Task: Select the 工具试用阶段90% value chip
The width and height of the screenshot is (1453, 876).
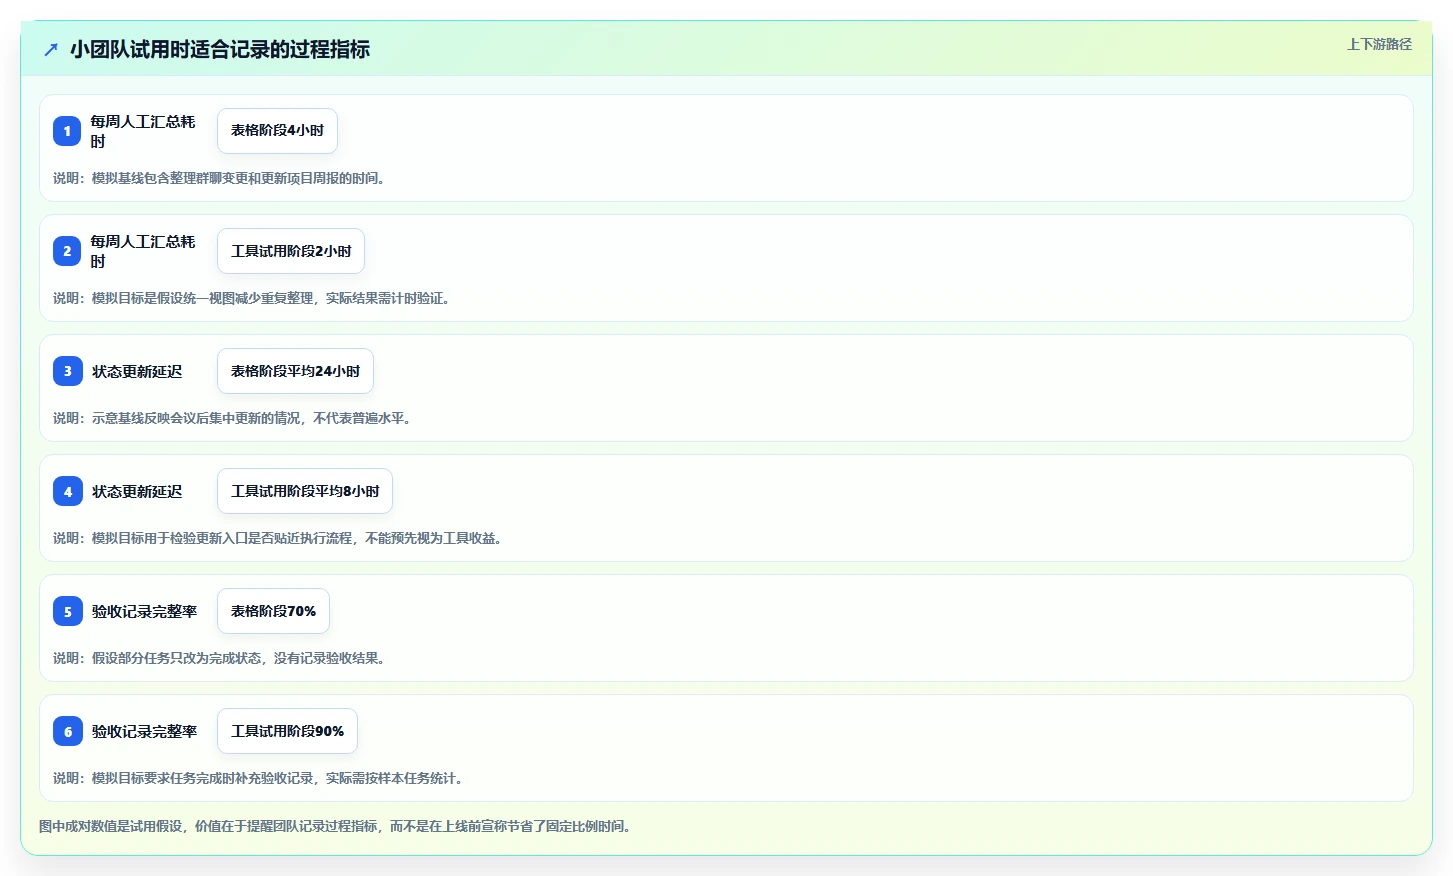Action: (x=287, y=731)
